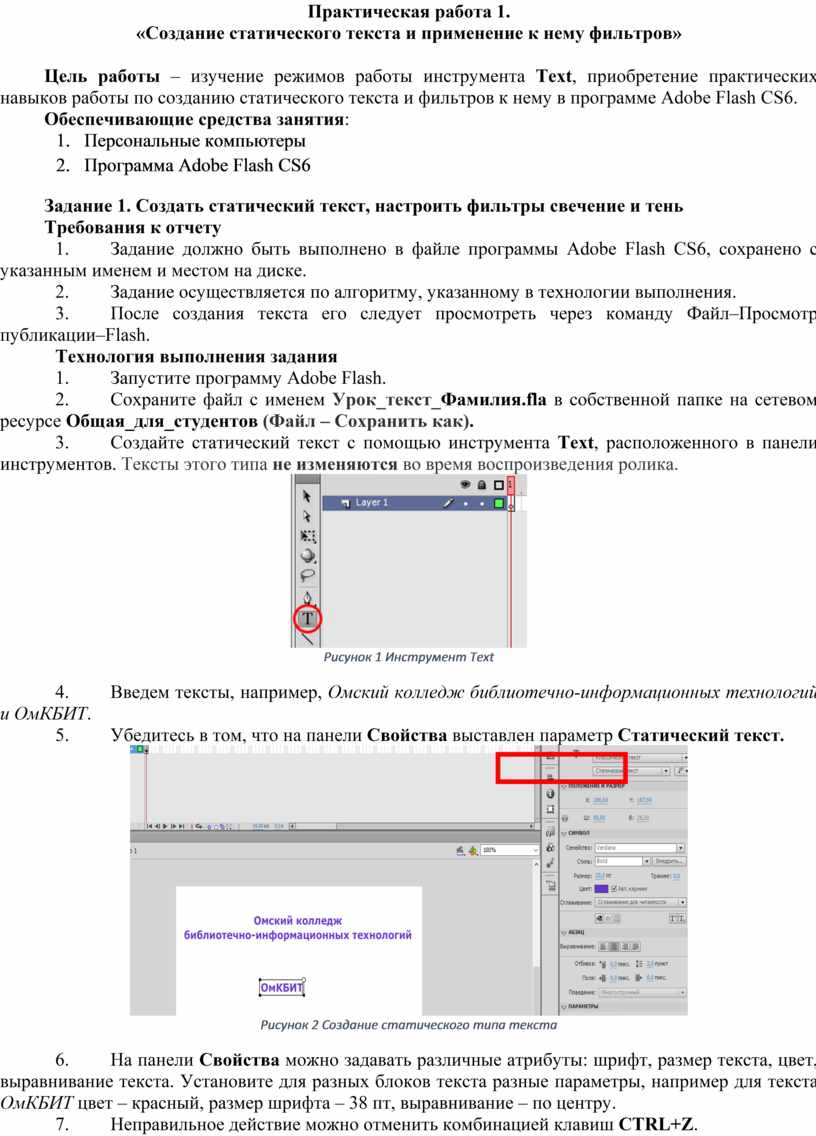Click the list item Персональные компьютеры
816x1136 pixels.
(x=194, y=141)
